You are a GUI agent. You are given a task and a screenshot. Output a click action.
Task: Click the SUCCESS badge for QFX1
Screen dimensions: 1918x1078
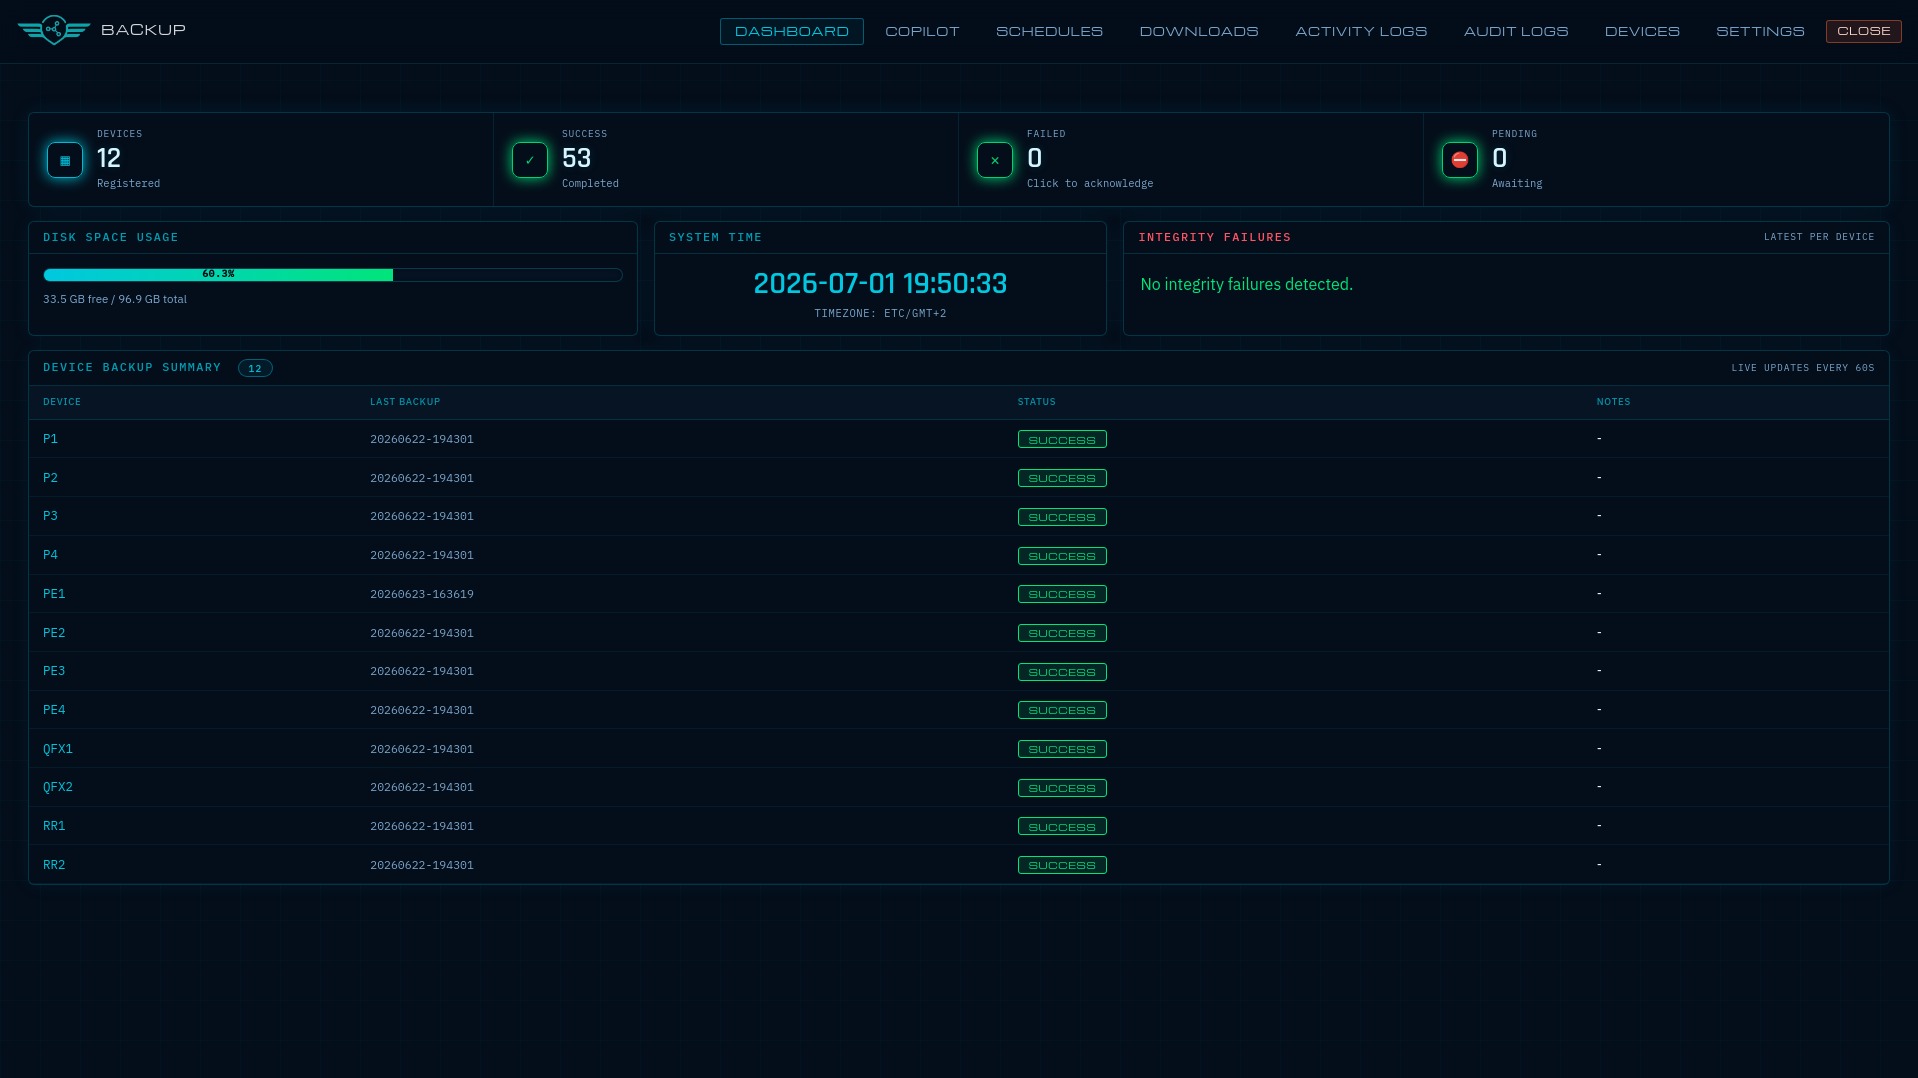pyautogui.click(x=1062, y=749)
